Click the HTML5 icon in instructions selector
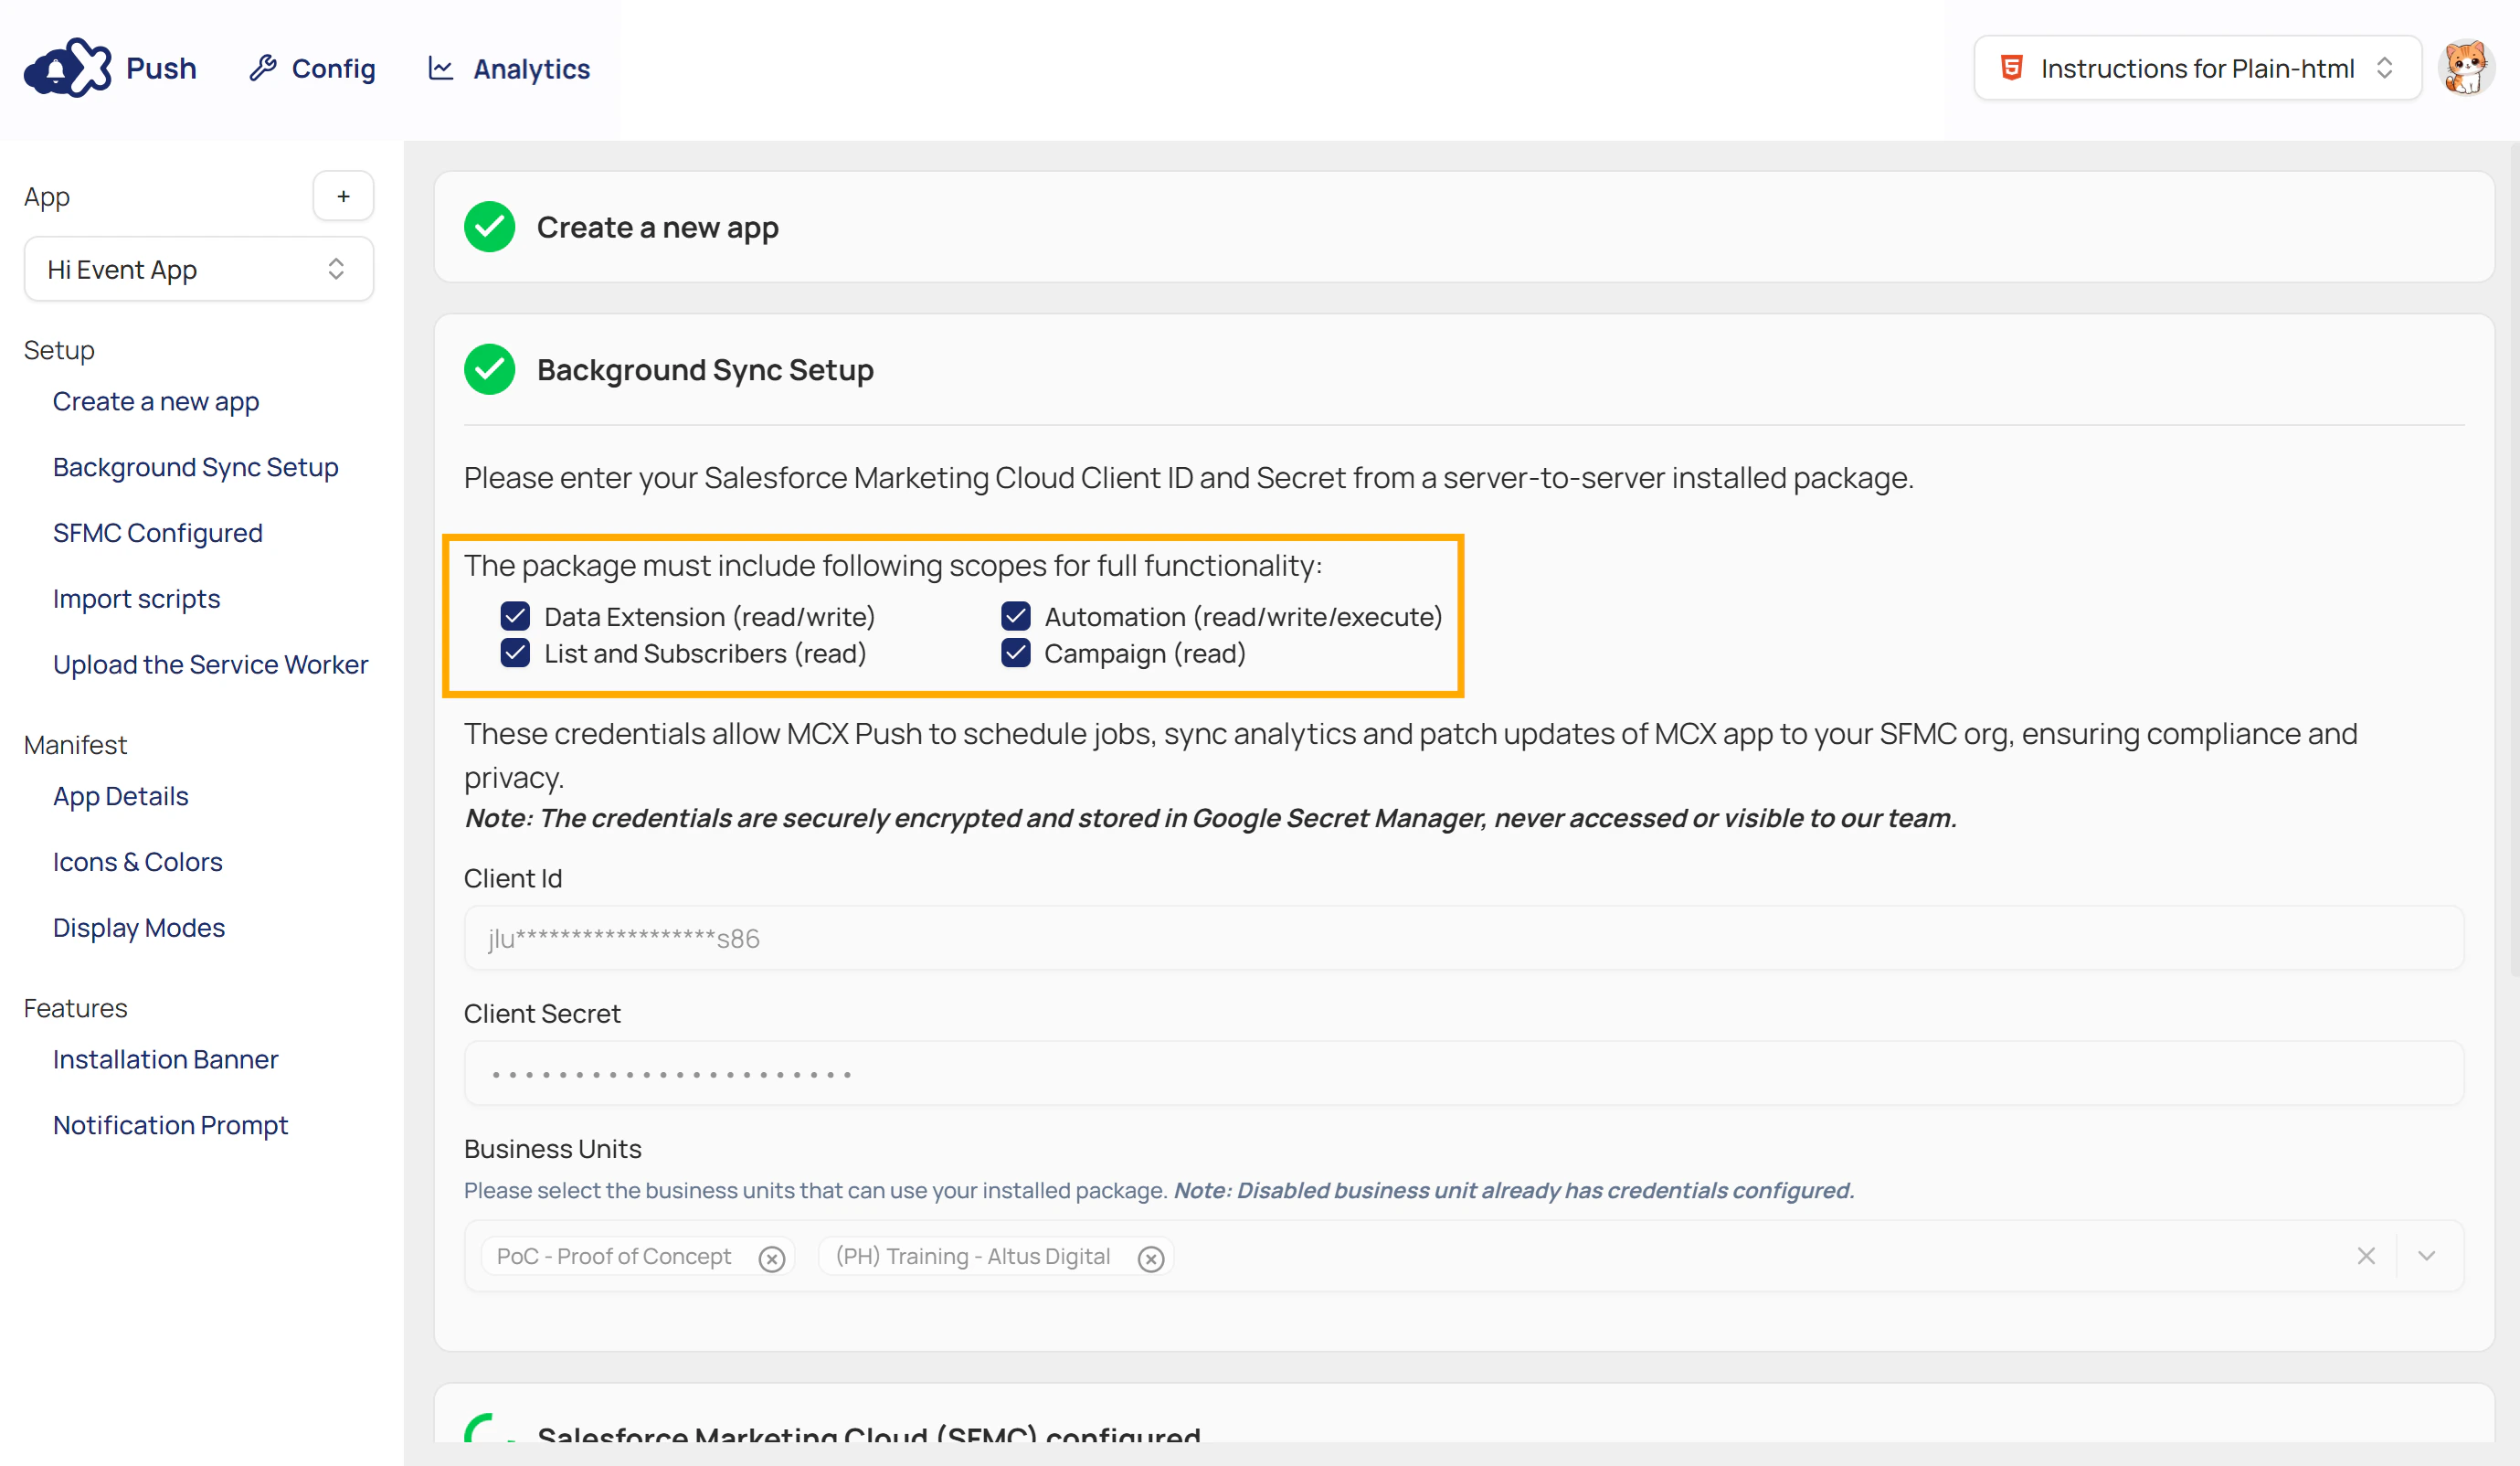 click(2011, 68)
